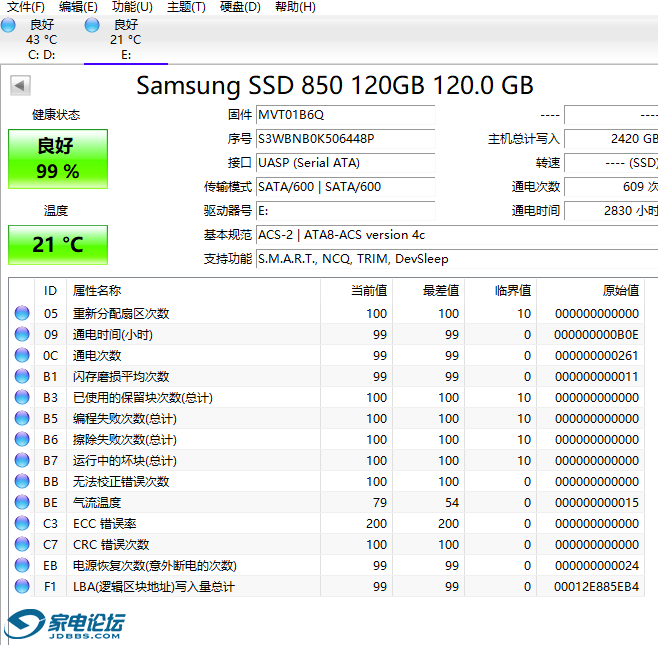Click the 原始值 column header
The height and width of the screenshot is (645, 658).
click(x=590, y=291)
